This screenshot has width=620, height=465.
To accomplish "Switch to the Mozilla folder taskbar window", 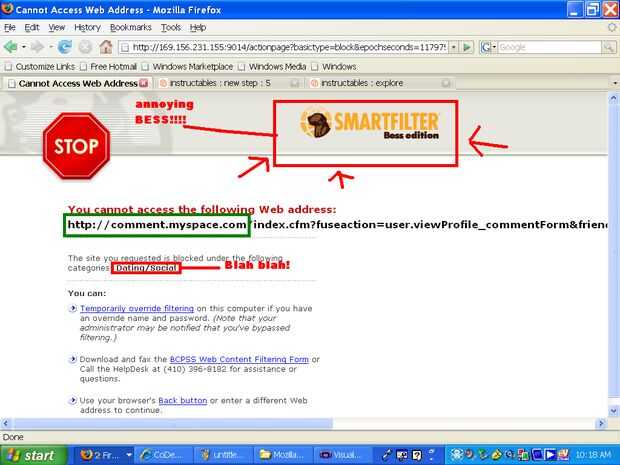I will pos(283,455).
